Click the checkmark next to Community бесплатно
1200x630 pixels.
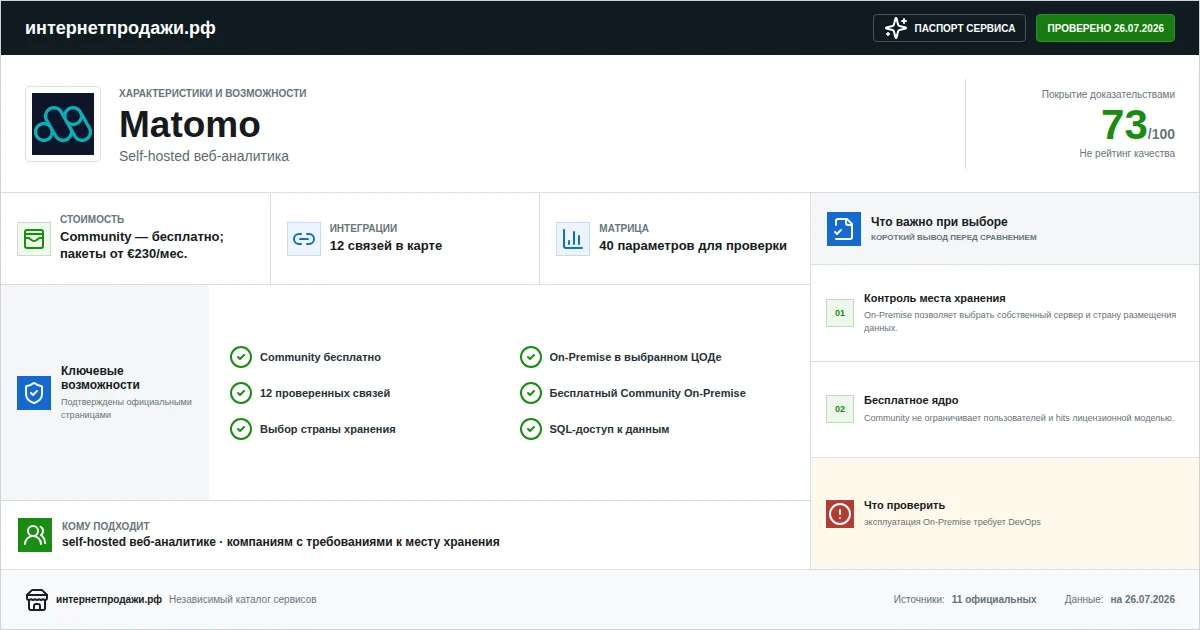pyautogui.click(x=241, y=357)
